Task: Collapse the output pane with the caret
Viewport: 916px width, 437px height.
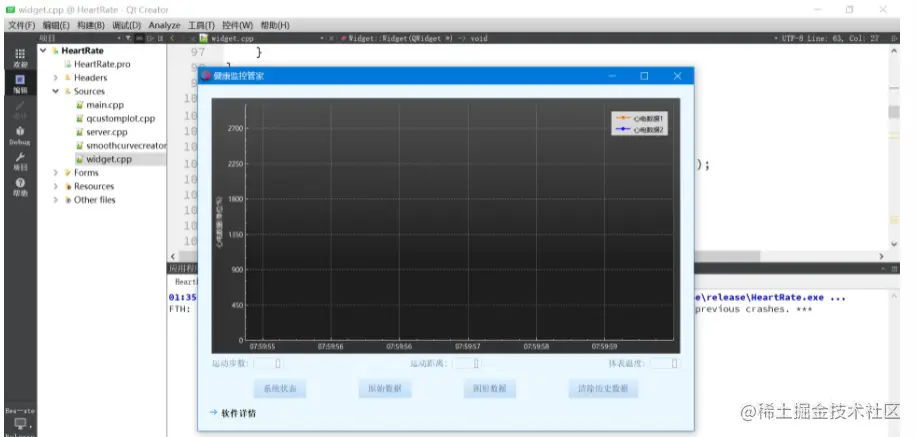Action: pyautogui.click(x=883, y=269)
